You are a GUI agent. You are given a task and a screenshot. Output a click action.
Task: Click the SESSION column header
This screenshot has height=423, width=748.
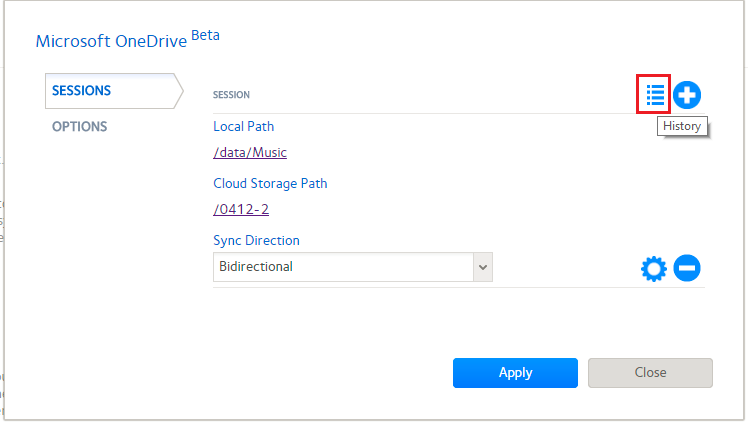231,95
